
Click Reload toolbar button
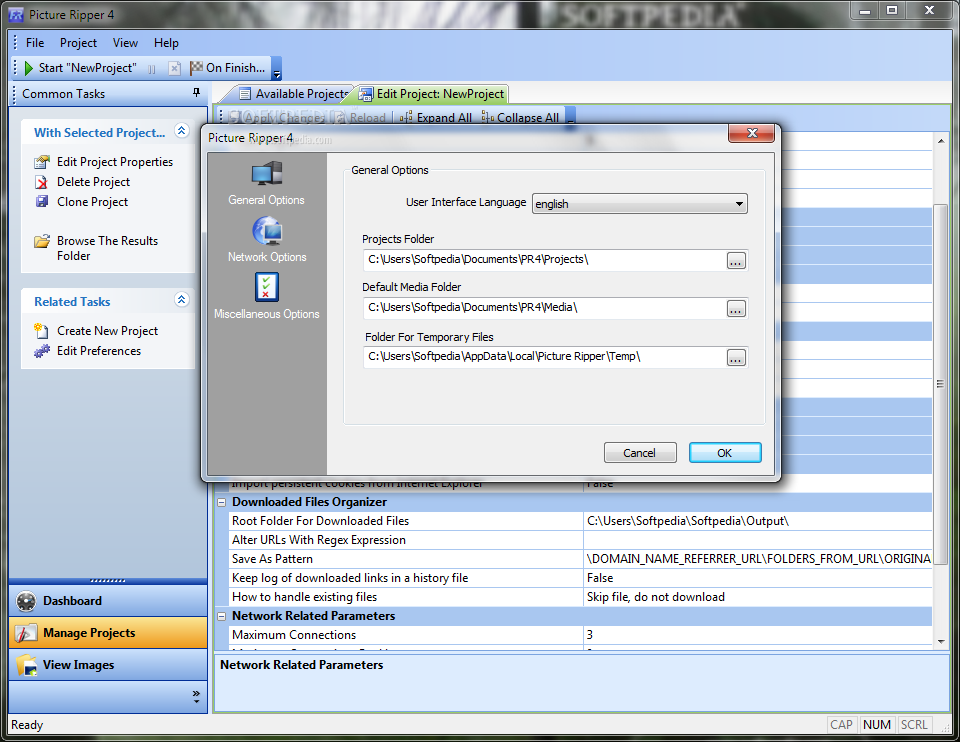tap(361, 117)
